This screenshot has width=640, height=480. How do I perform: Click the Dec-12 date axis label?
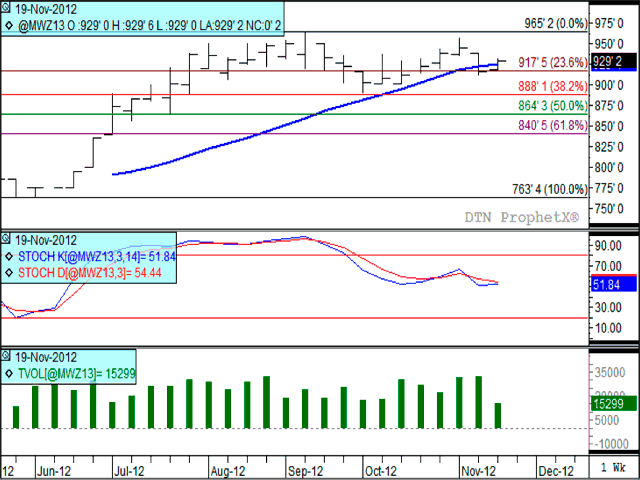(x=556, y=471)
